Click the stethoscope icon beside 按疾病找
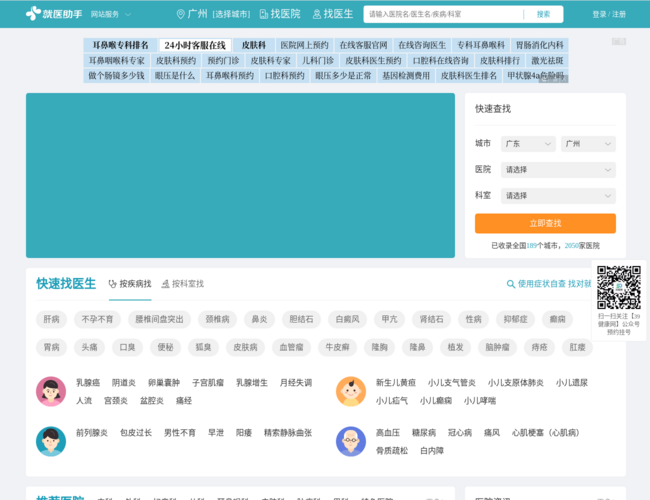The height and width of the screenshot is (500, 650). click(112, 284)
